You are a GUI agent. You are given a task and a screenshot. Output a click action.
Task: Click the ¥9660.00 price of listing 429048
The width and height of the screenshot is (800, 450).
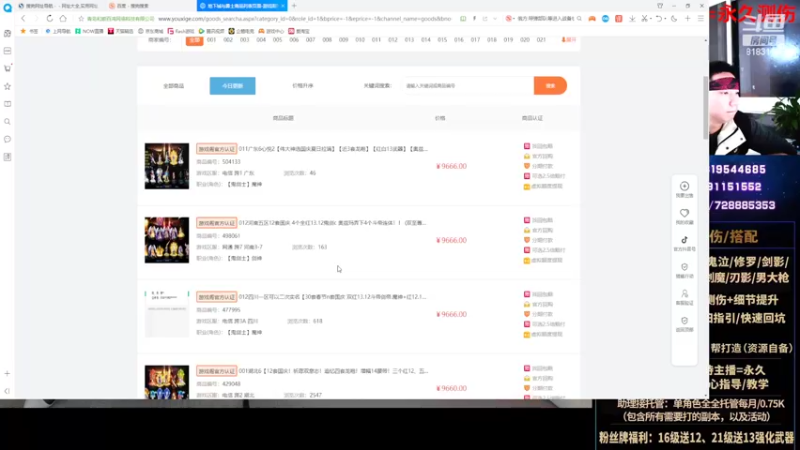(x=451, y=388)
